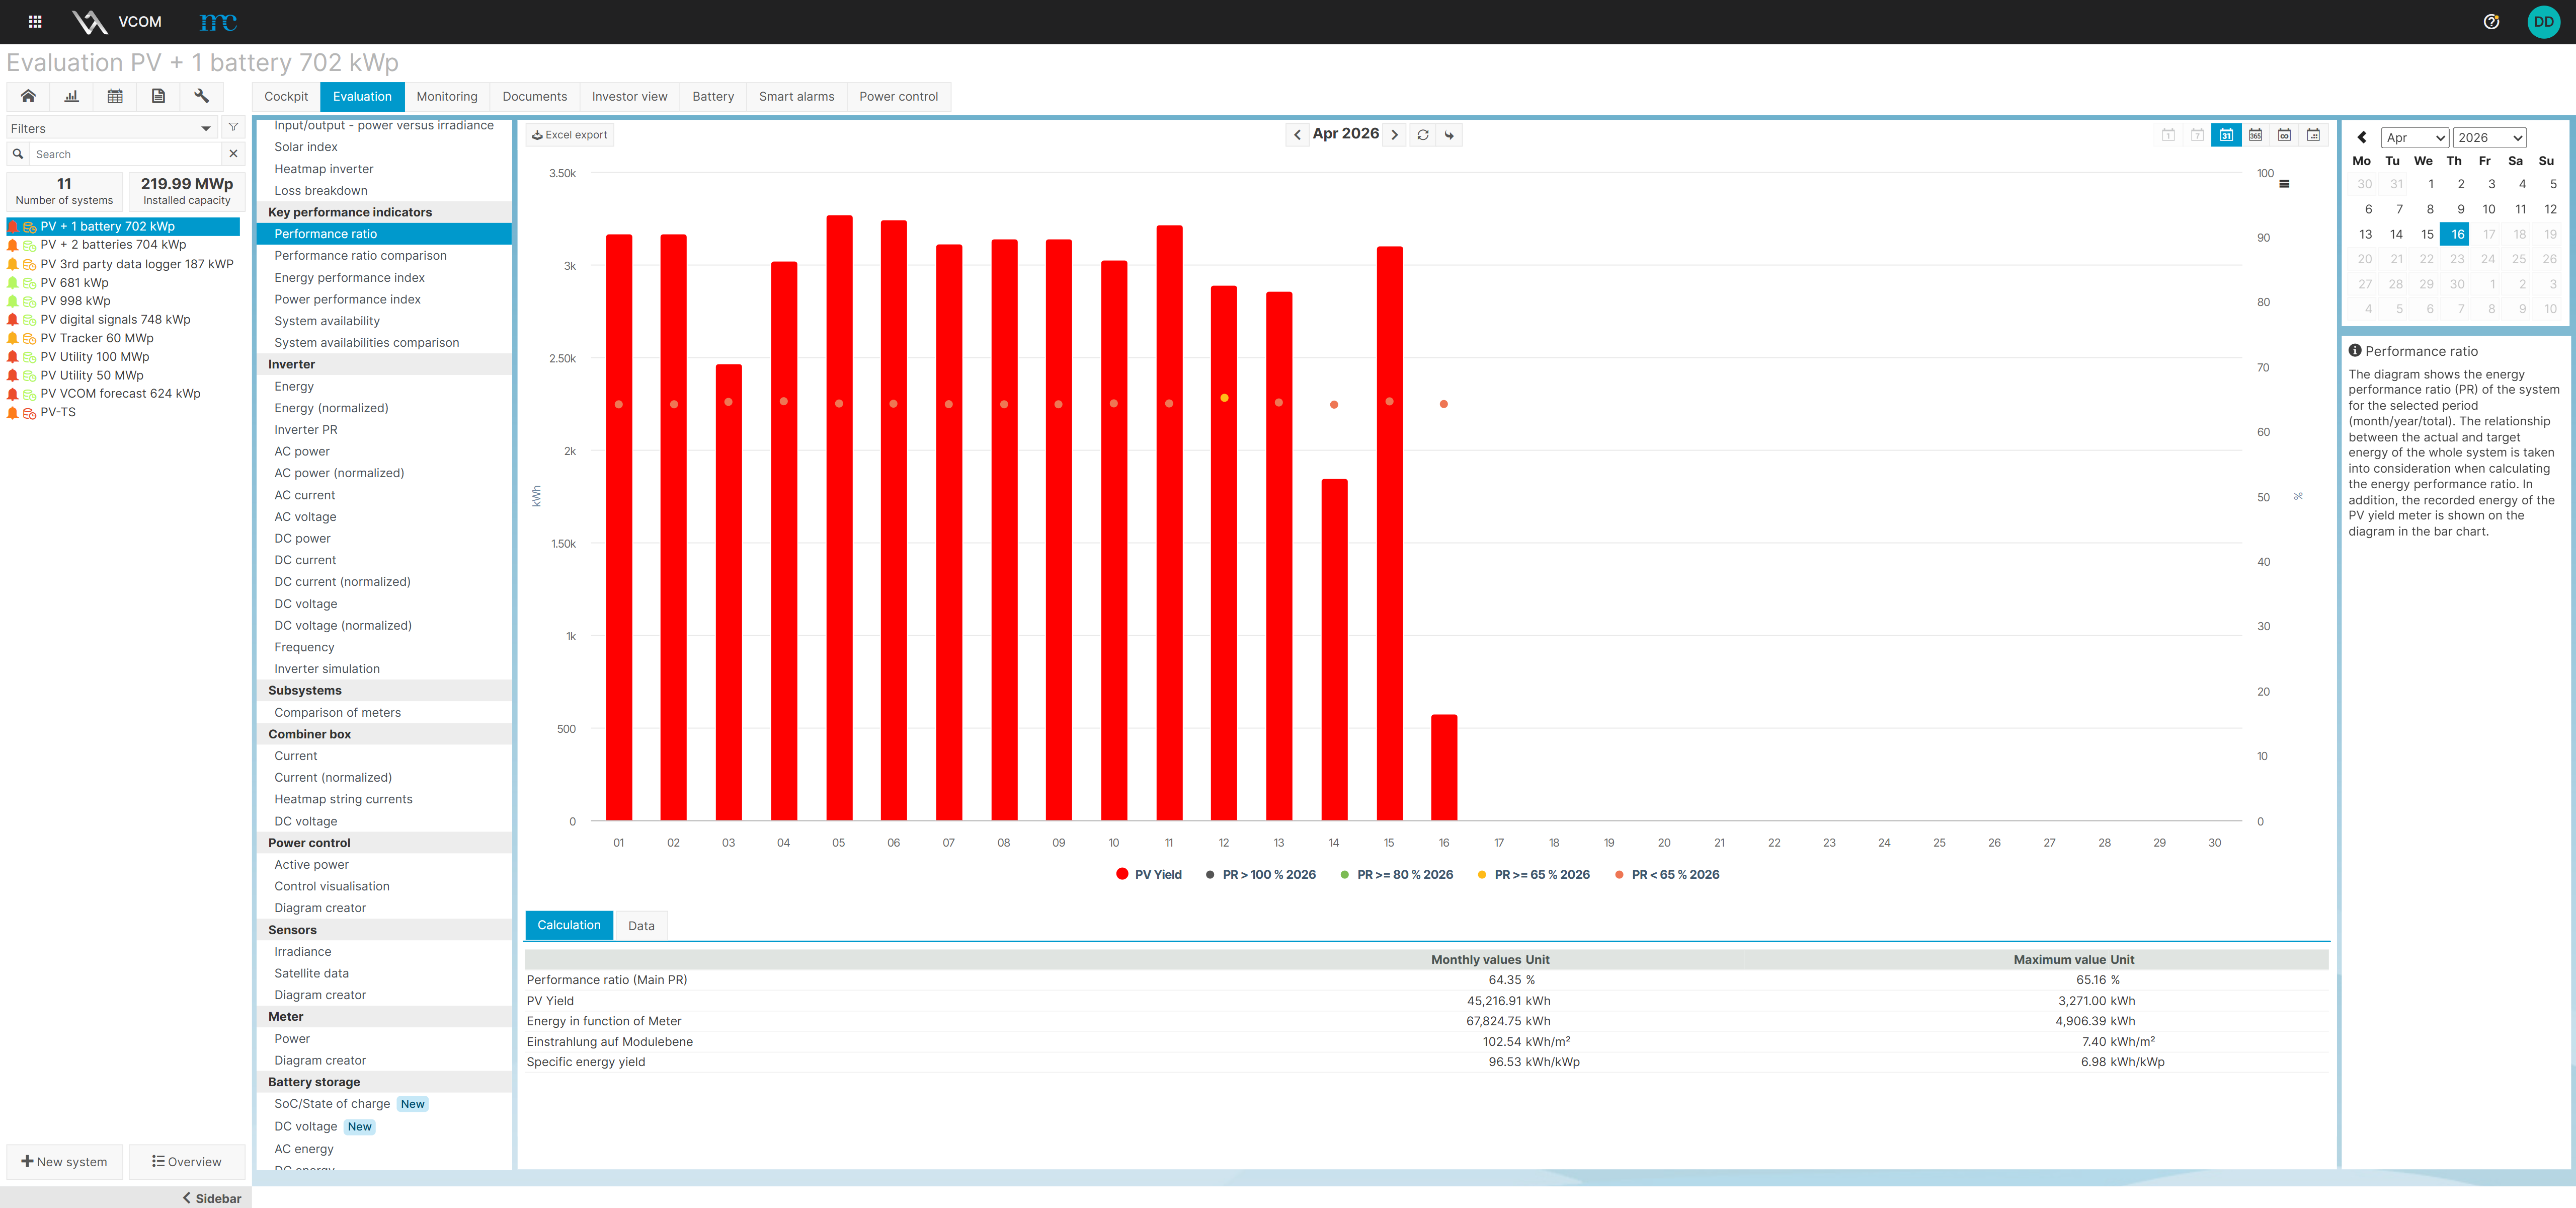This screenshot has width=2576, height=1208.
Task: Click the Excel export button
Action: point(569,135)
